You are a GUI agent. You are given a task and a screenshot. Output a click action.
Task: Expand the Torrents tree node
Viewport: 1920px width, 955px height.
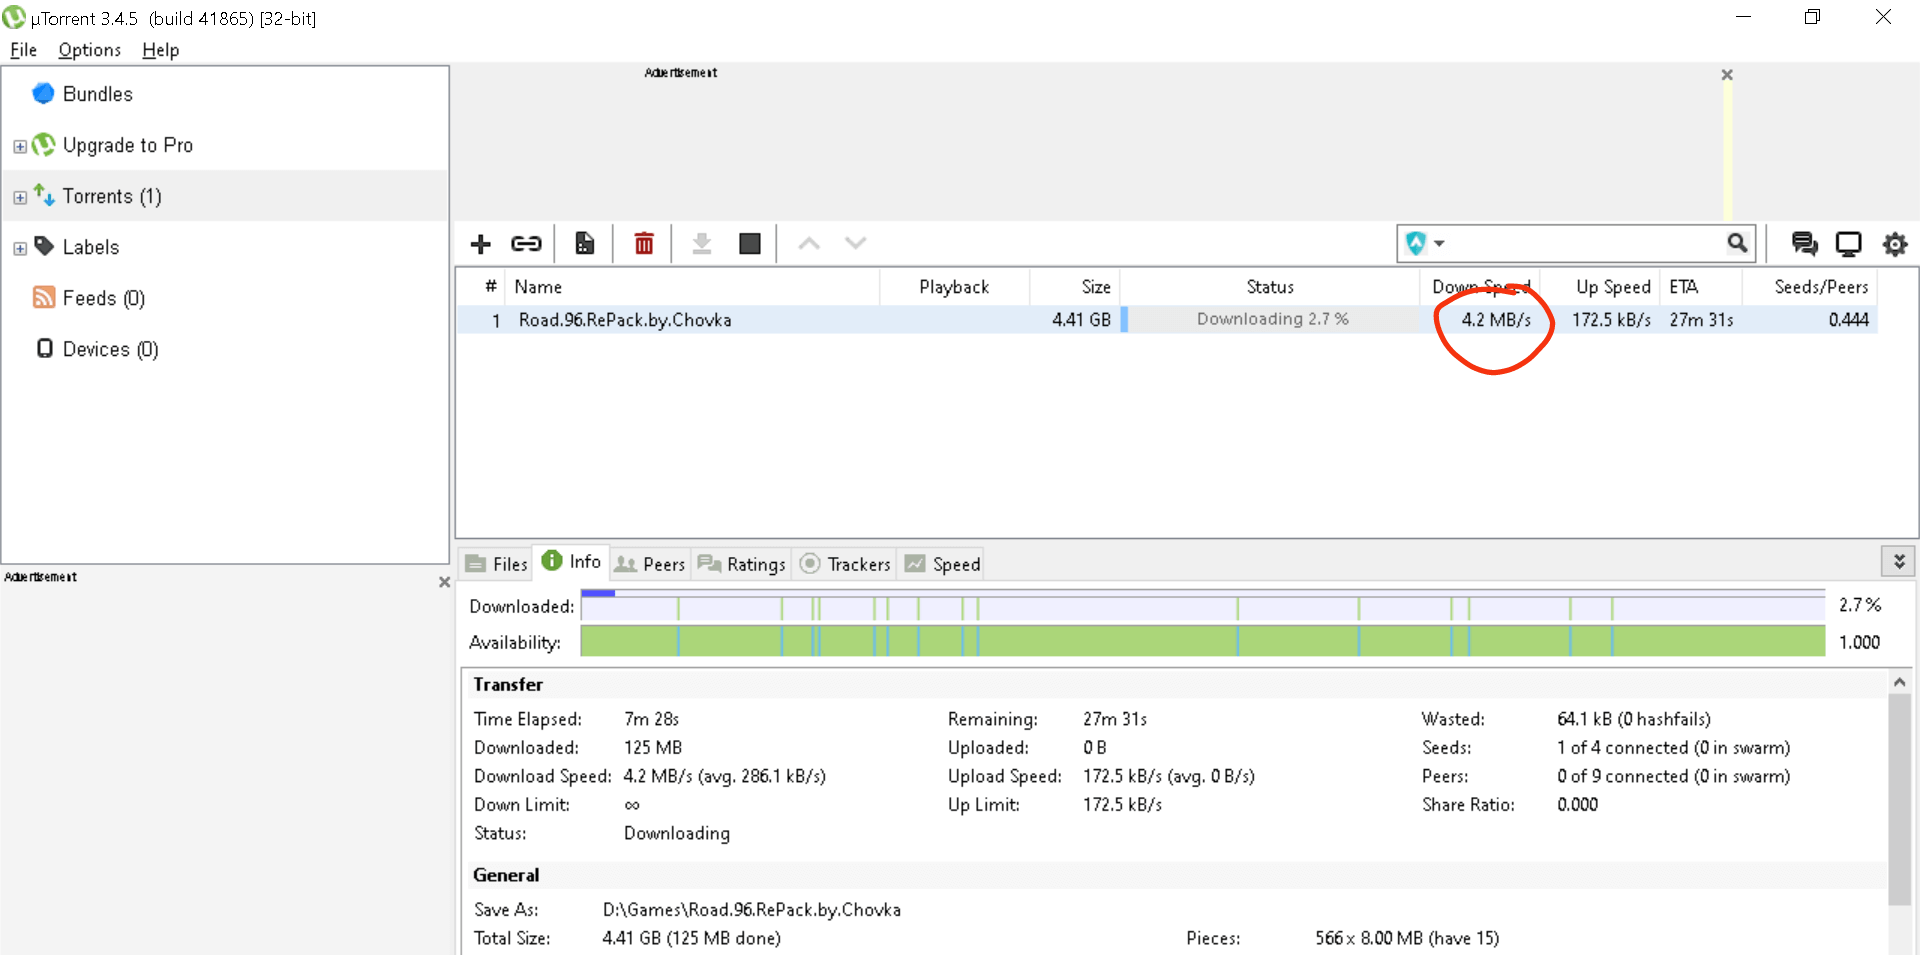[20, 197]
